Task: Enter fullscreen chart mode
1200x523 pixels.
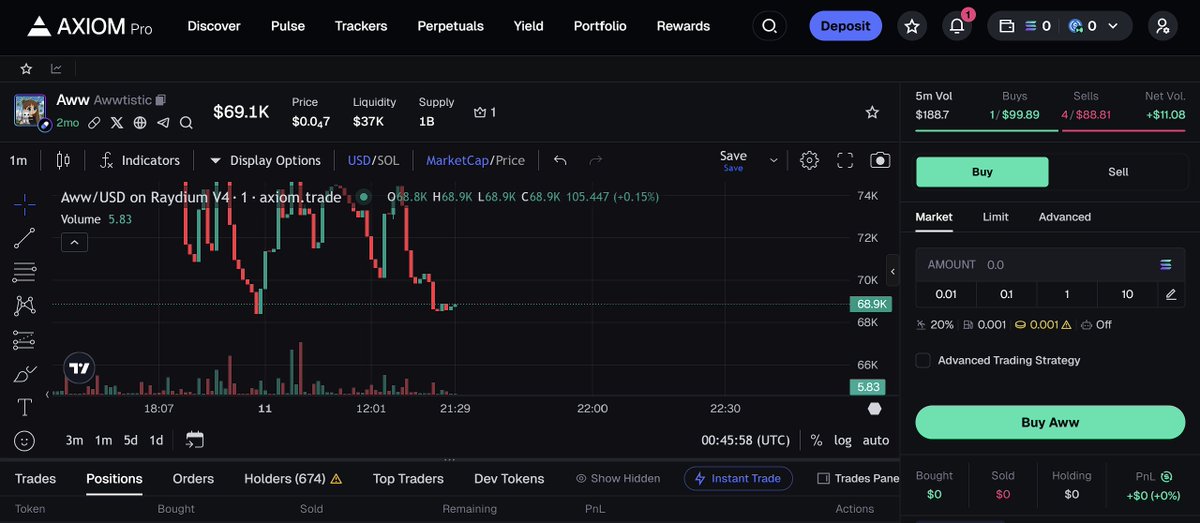Action: pyautogui.click(x=845, y=160)
